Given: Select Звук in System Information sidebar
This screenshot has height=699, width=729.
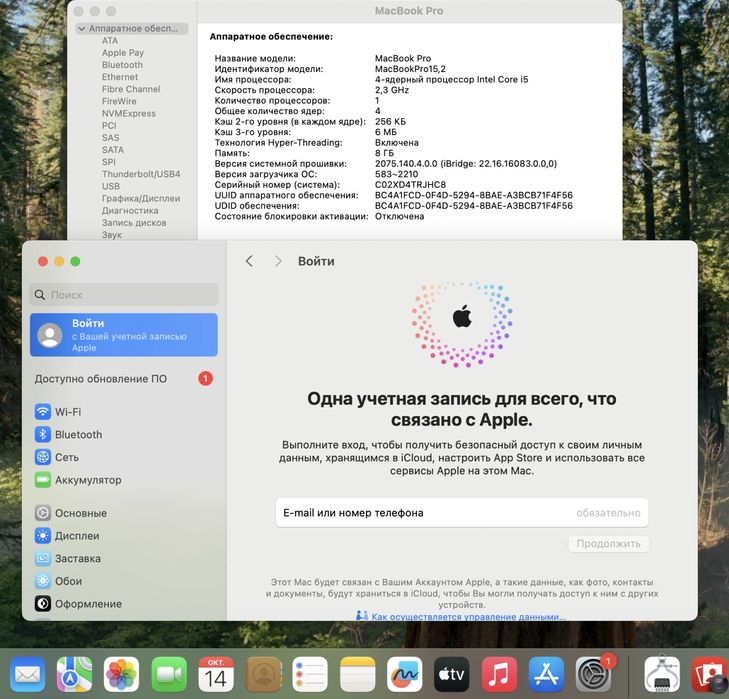Looking at the screenshot, I should (x=112, y=235).
